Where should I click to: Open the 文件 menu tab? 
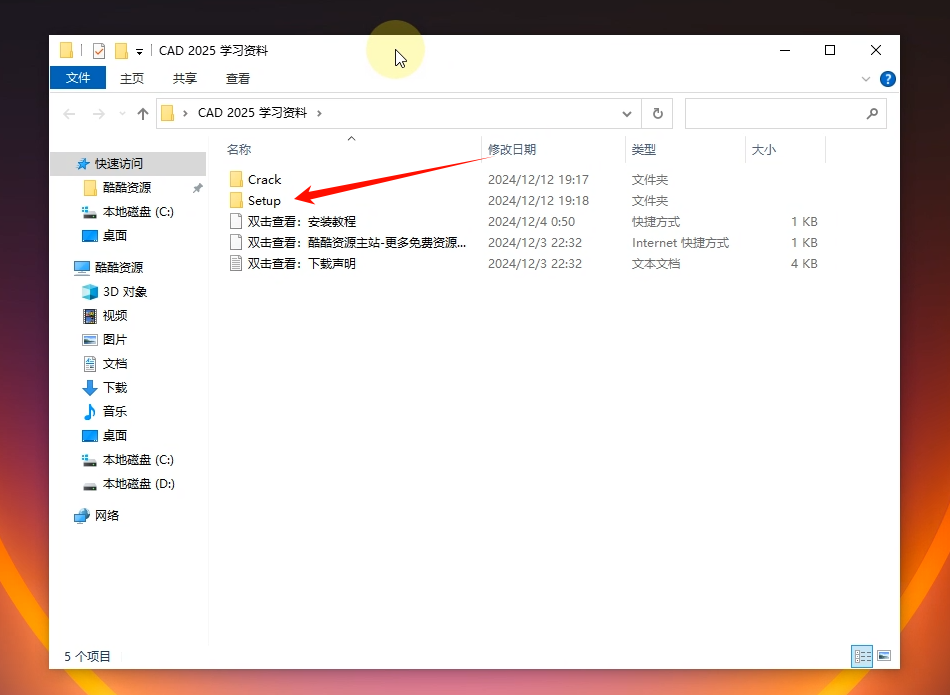click(x=77, y=78)
